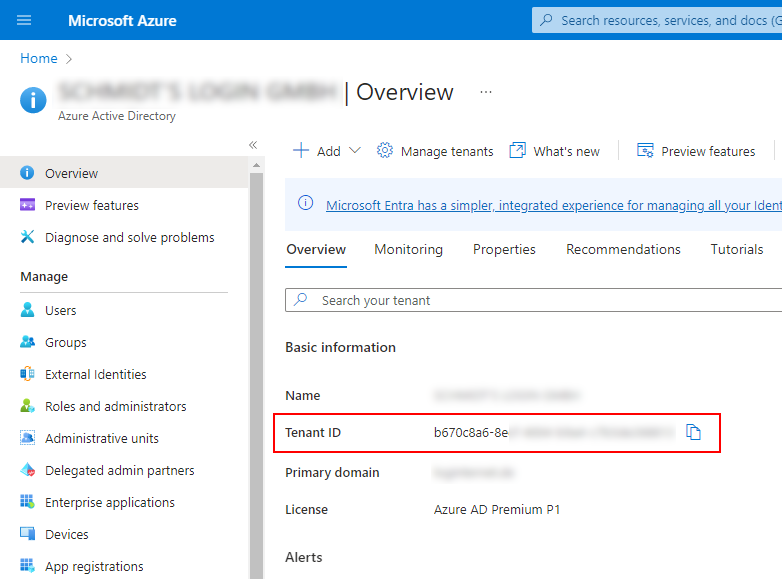Open What's new

click(567, 151)
